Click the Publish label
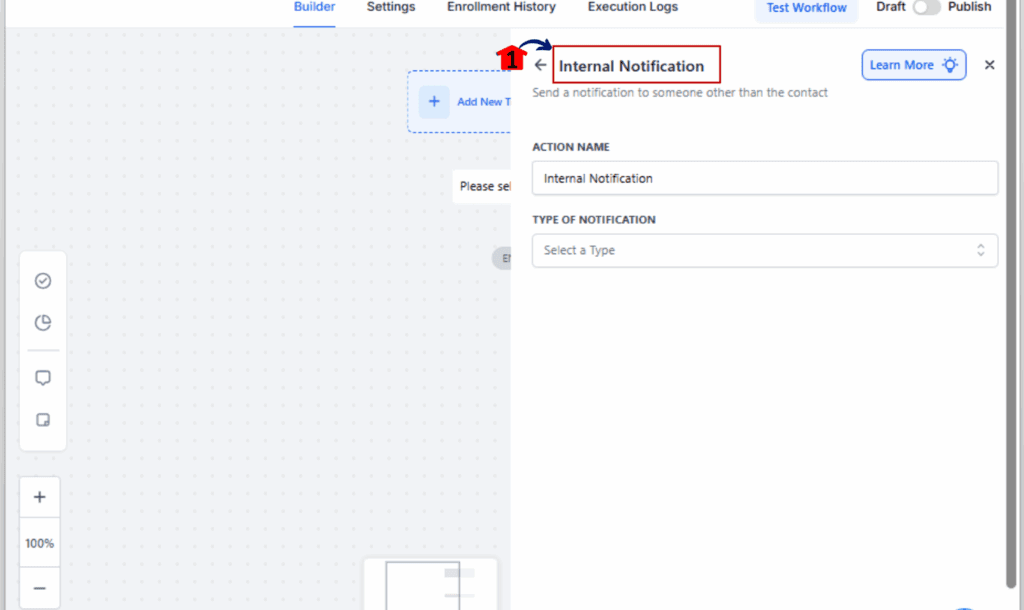Image resolution: width=1024 pixels, height=610 pixels. coord(969,7)
